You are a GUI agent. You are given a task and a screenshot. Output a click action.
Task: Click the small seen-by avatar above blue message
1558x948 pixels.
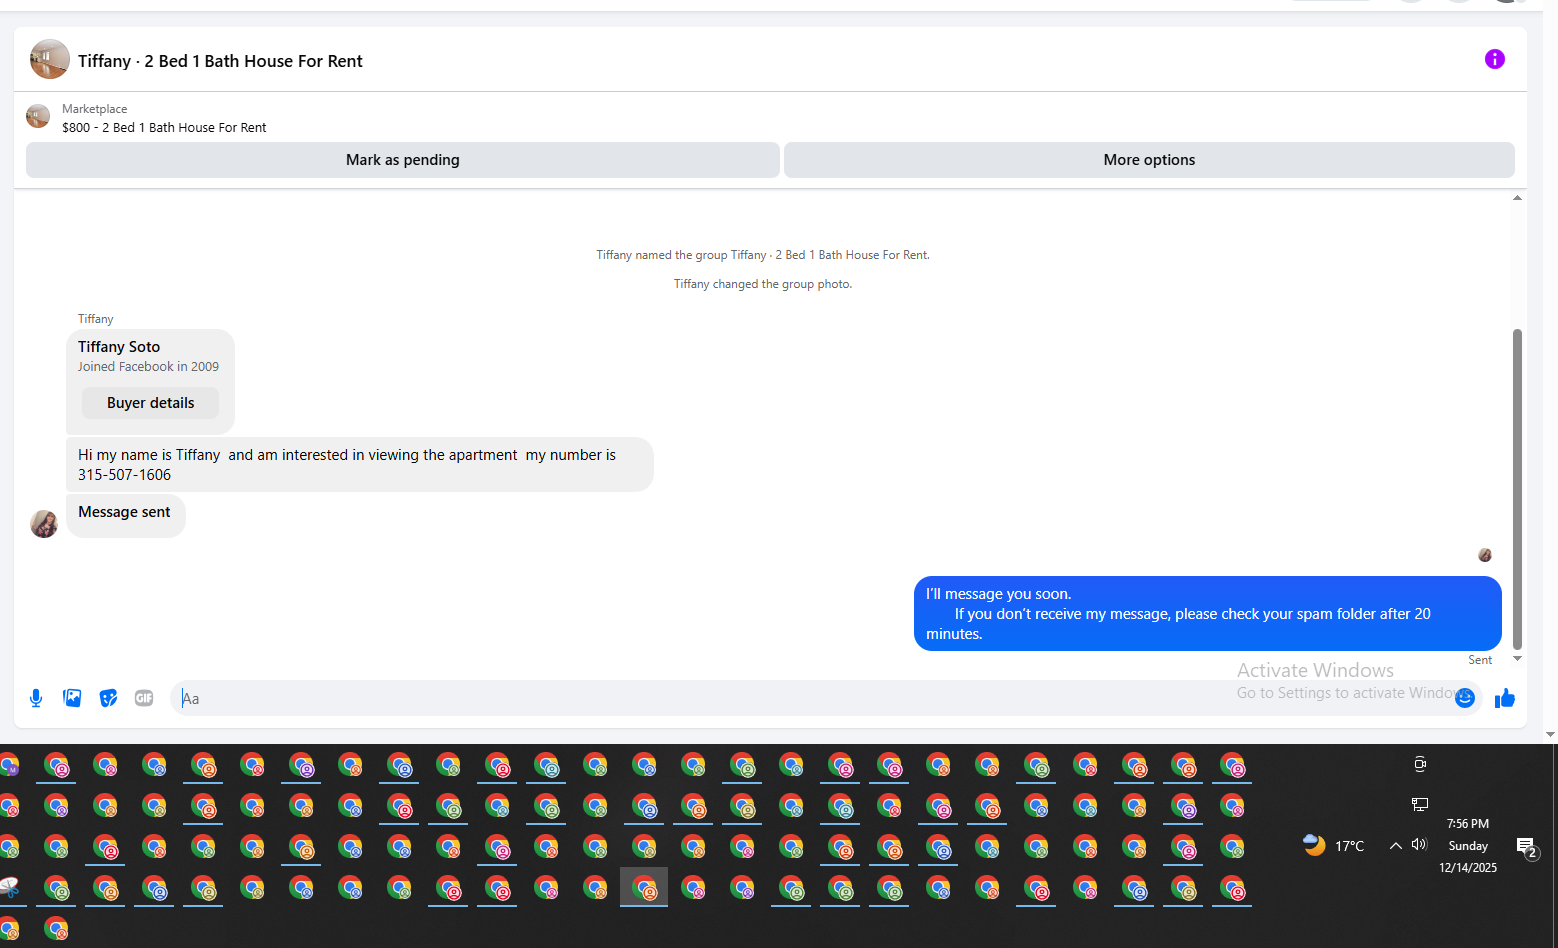pyautogui.click(x=1485, y=555)
